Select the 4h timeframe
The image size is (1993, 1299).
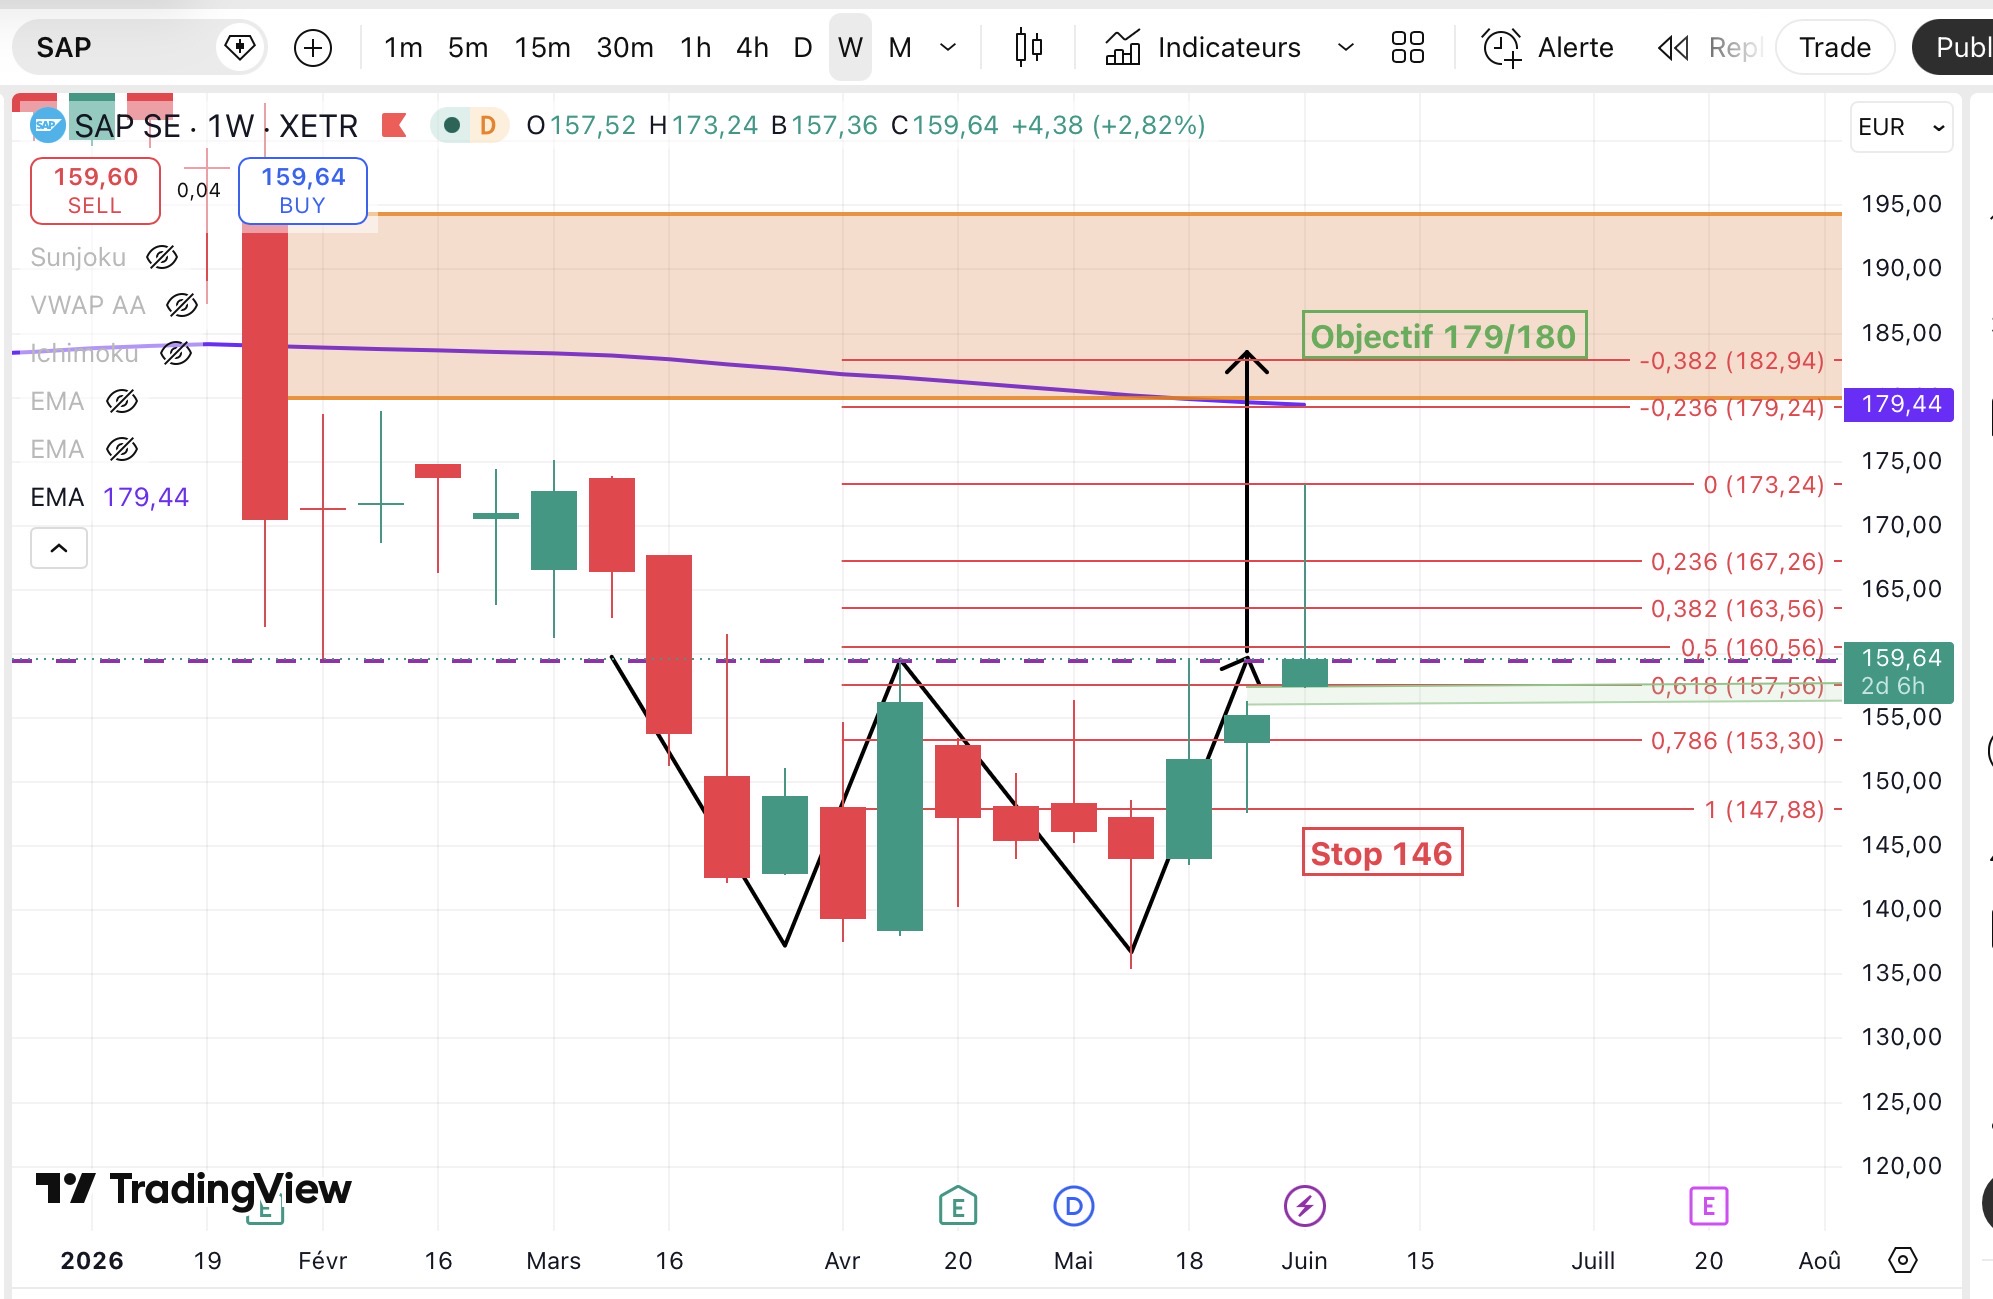[752, 47]
